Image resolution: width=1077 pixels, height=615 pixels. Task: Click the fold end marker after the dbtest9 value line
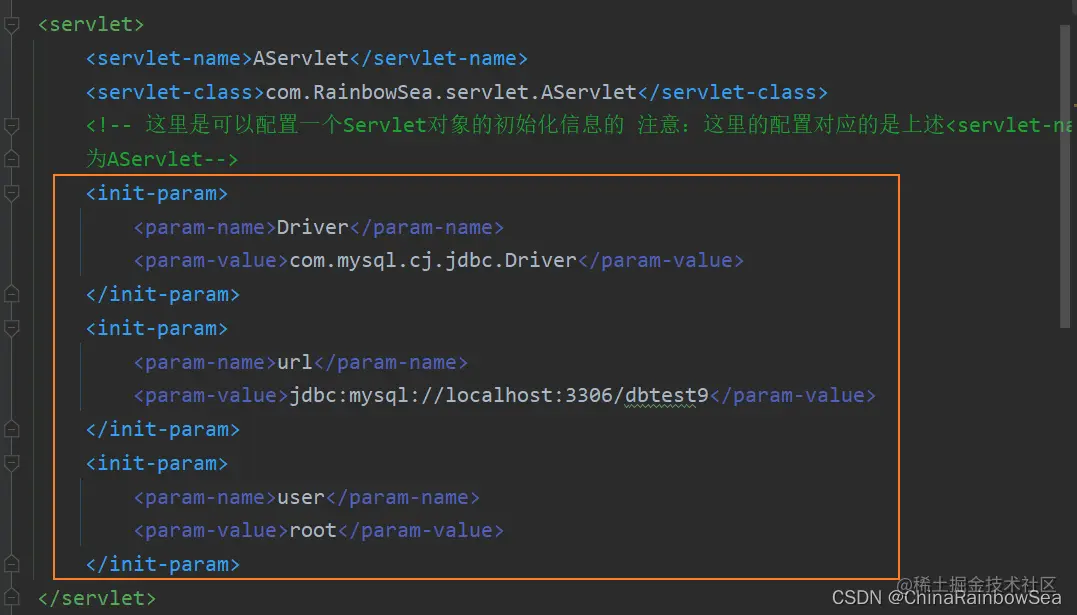click(x=12, y=429)
